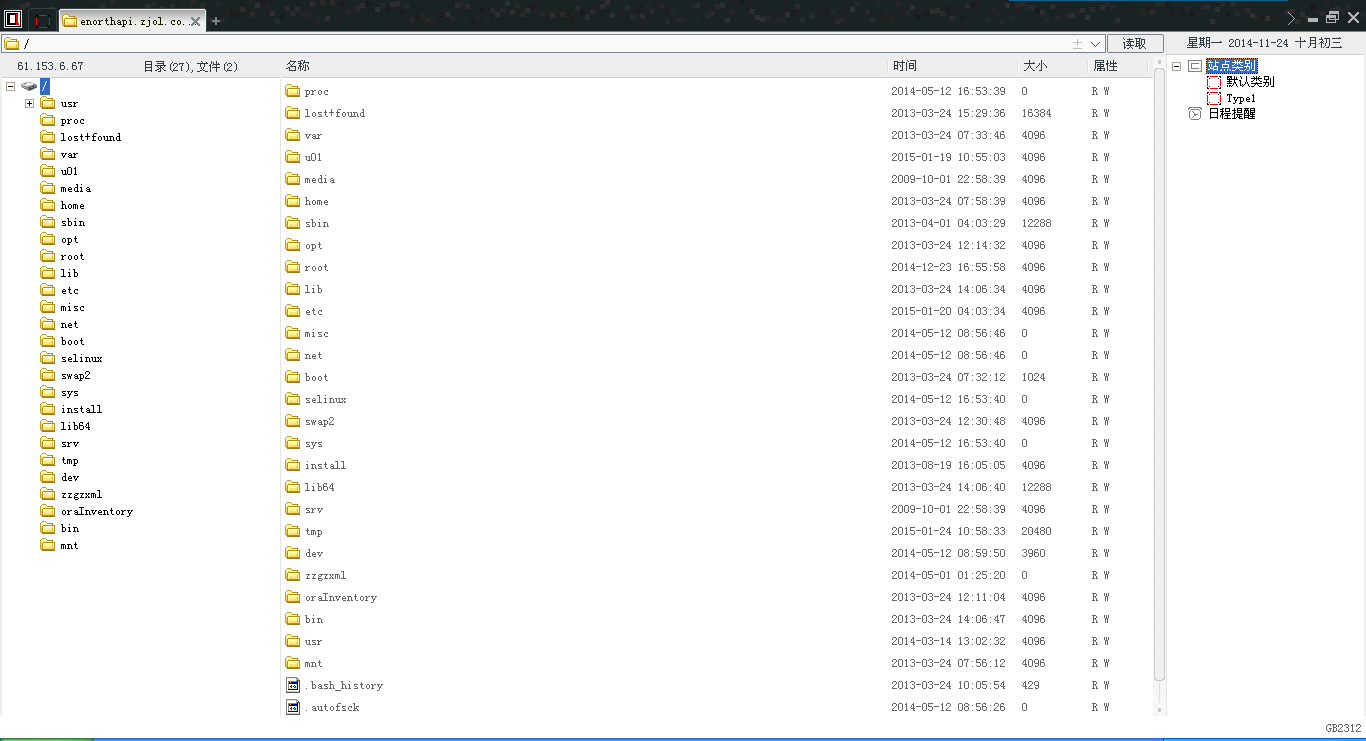Click the red icon beside 默认类别
This screenshot has height=741, width=1366.
click(x=1214, y=82)
